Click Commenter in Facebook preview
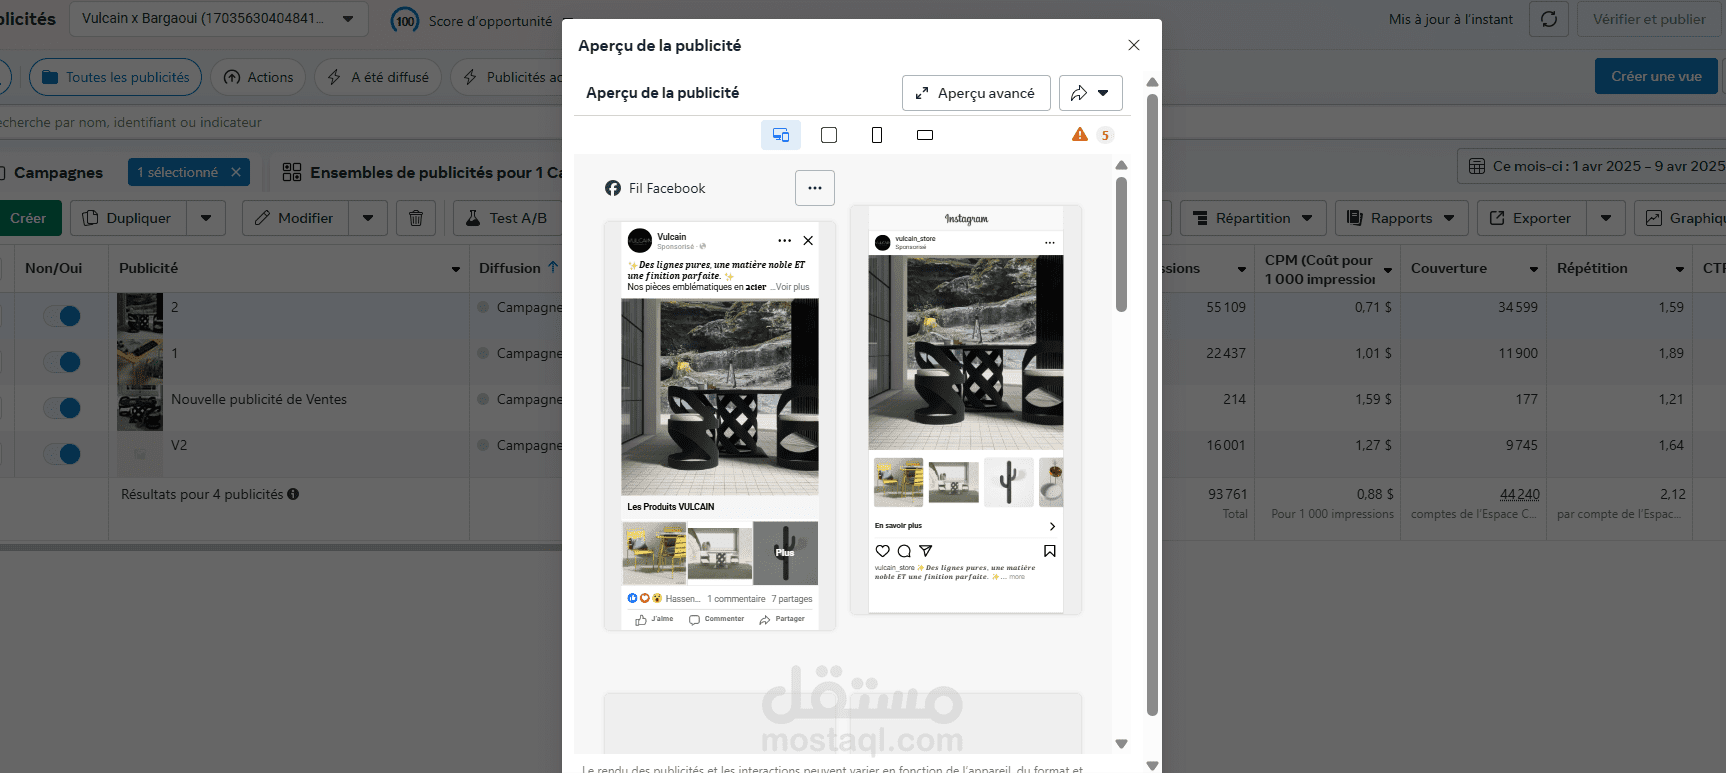This screenshot has width=1726, height=773. 717,619
